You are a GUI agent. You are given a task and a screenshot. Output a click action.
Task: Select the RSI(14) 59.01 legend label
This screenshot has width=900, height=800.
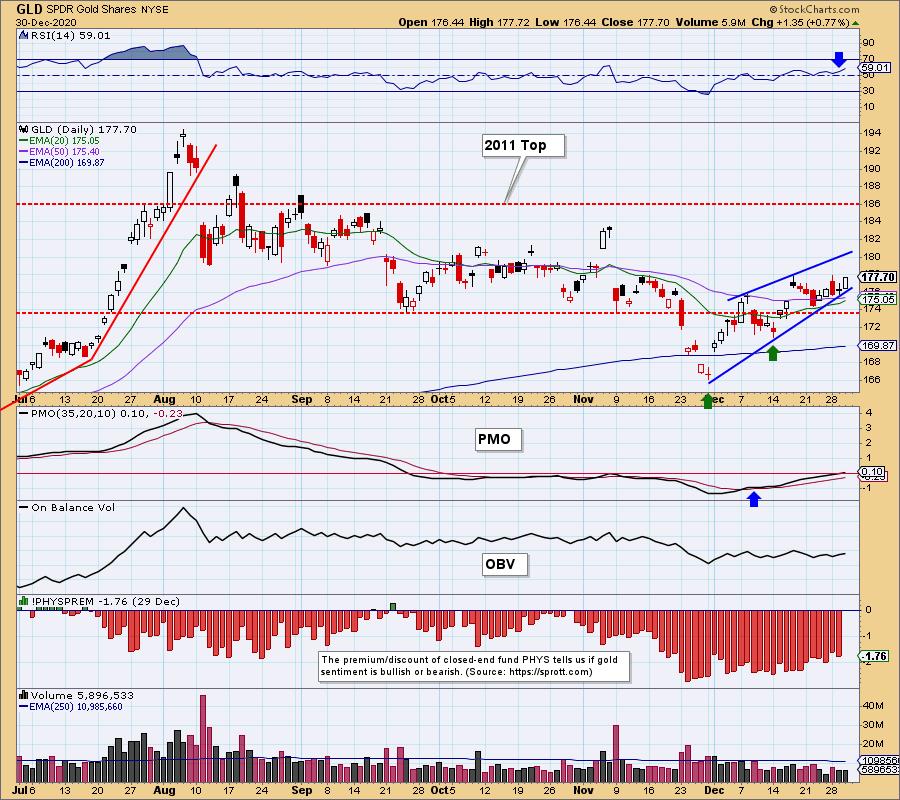pyautogui.click(x=71, y=35)
